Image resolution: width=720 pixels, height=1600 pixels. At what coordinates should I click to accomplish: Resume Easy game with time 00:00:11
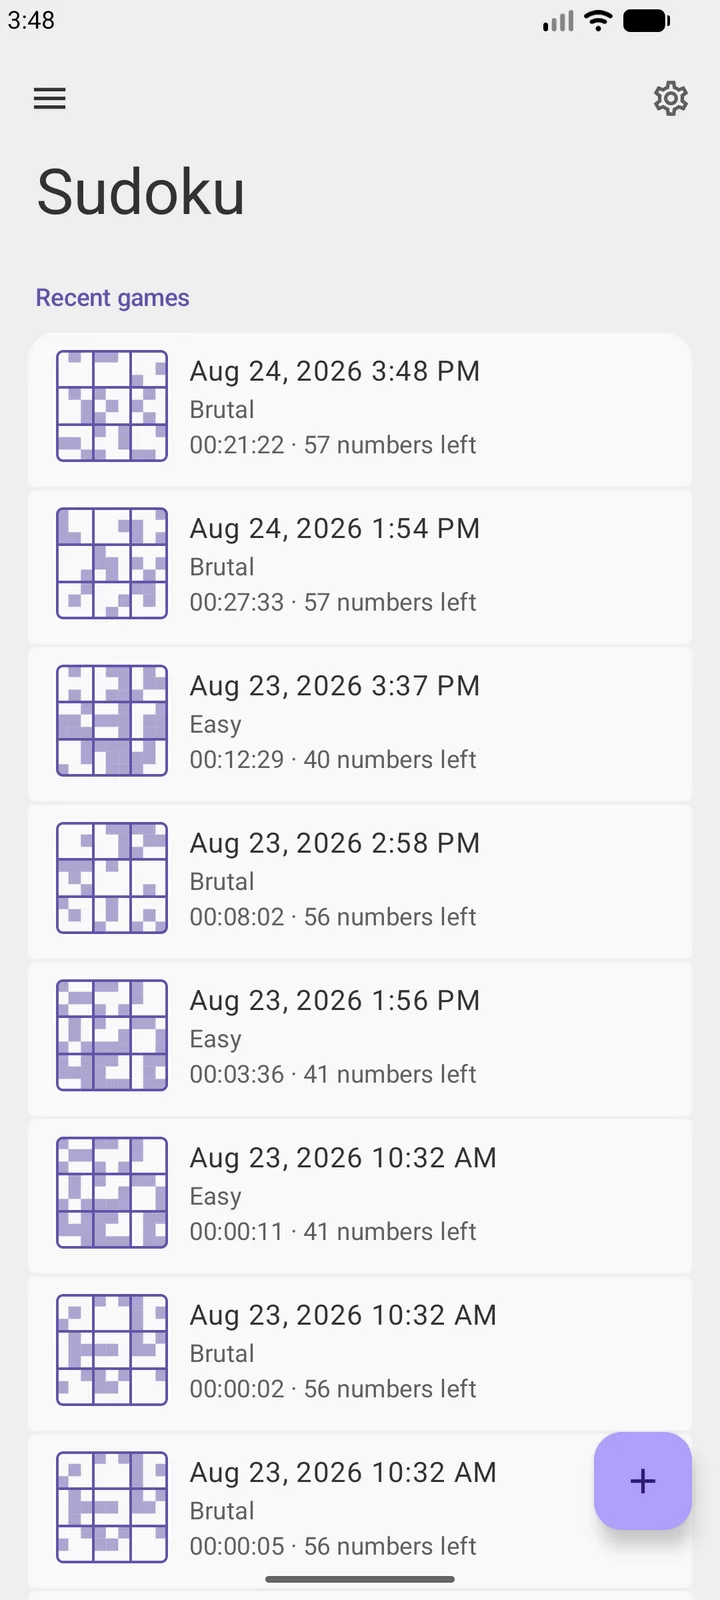[x=360, y=1196]
